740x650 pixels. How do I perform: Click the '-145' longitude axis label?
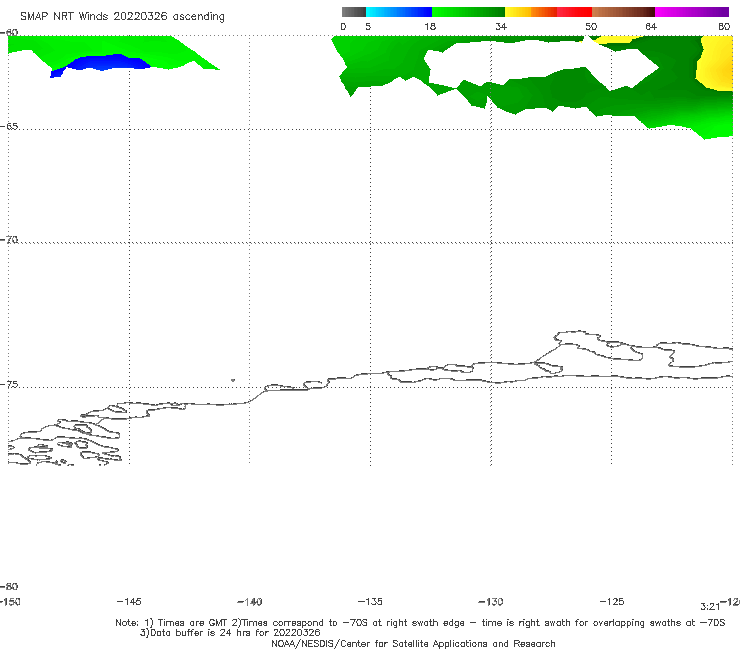tap(129, 602)
